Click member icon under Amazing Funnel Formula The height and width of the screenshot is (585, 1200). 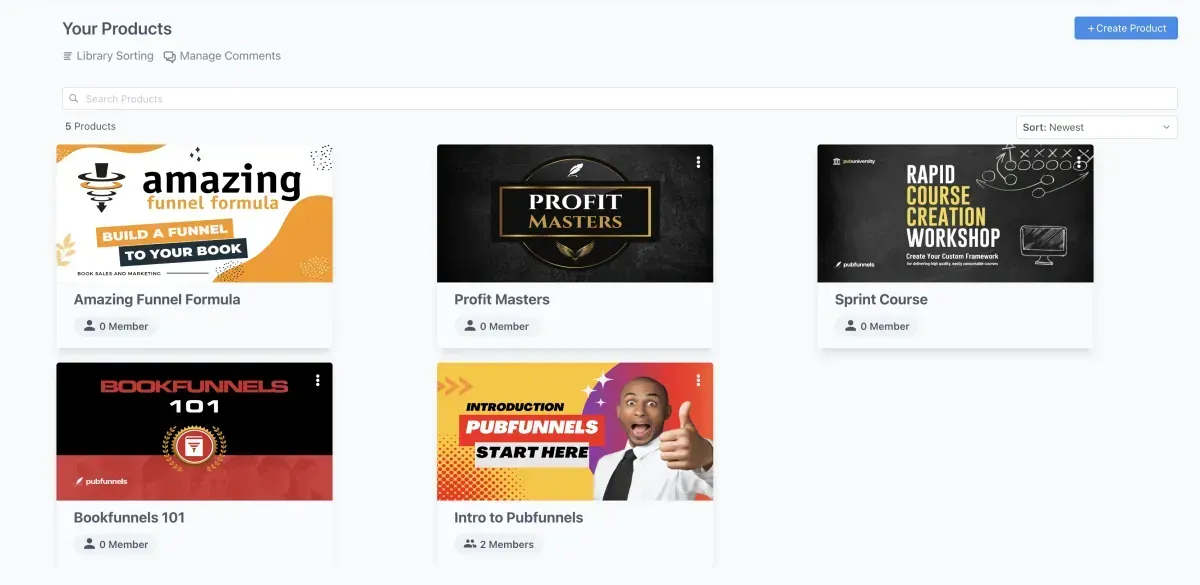point(89,326)
